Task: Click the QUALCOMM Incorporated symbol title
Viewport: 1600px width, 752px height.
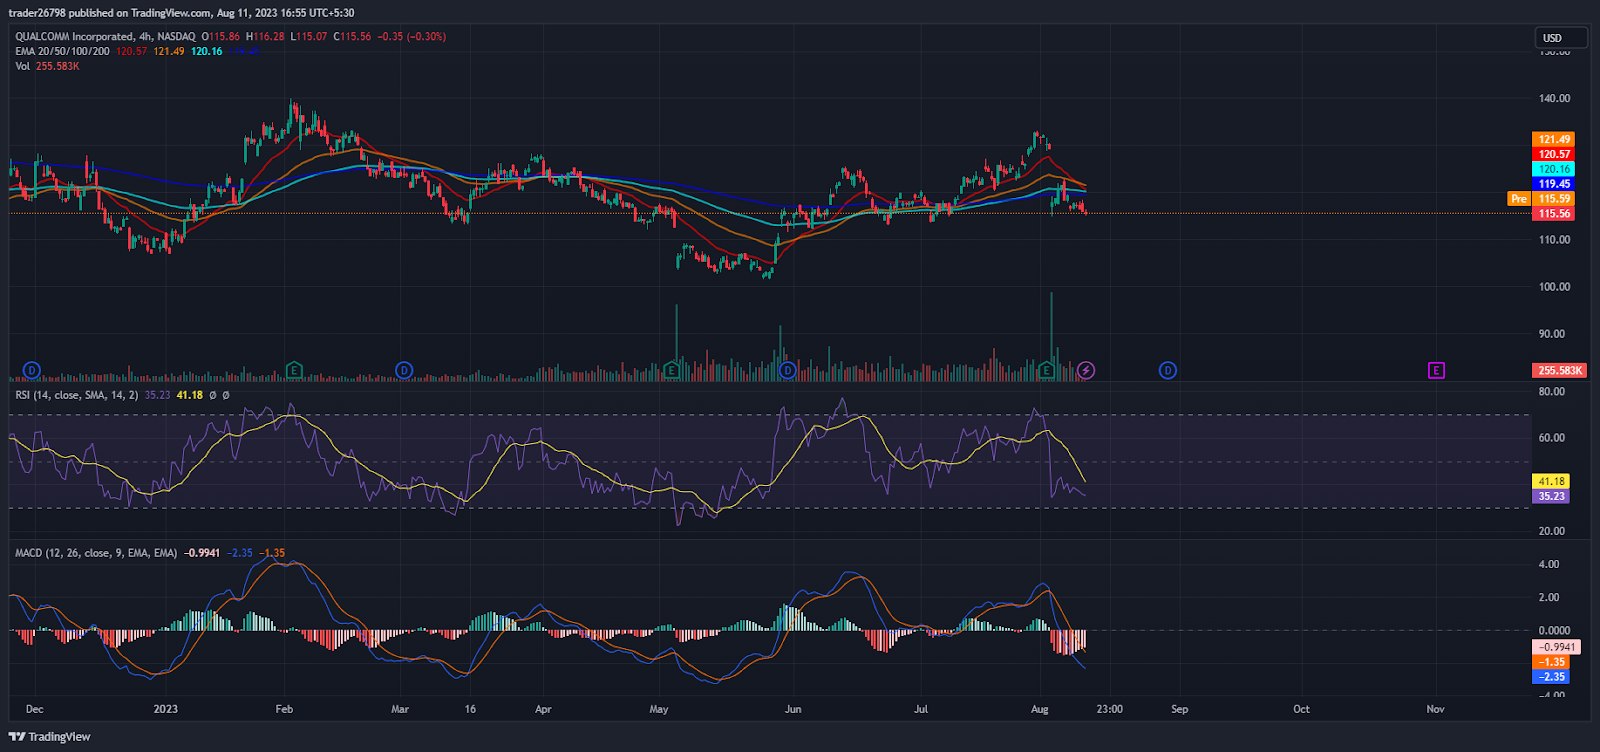Action: click(105, 36)
